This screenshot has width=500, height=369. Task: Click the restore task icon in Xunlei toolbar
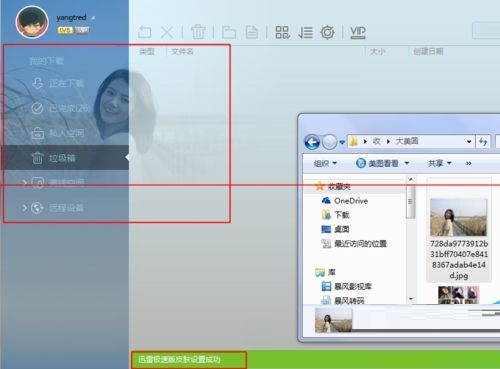(x=145, y=32)
